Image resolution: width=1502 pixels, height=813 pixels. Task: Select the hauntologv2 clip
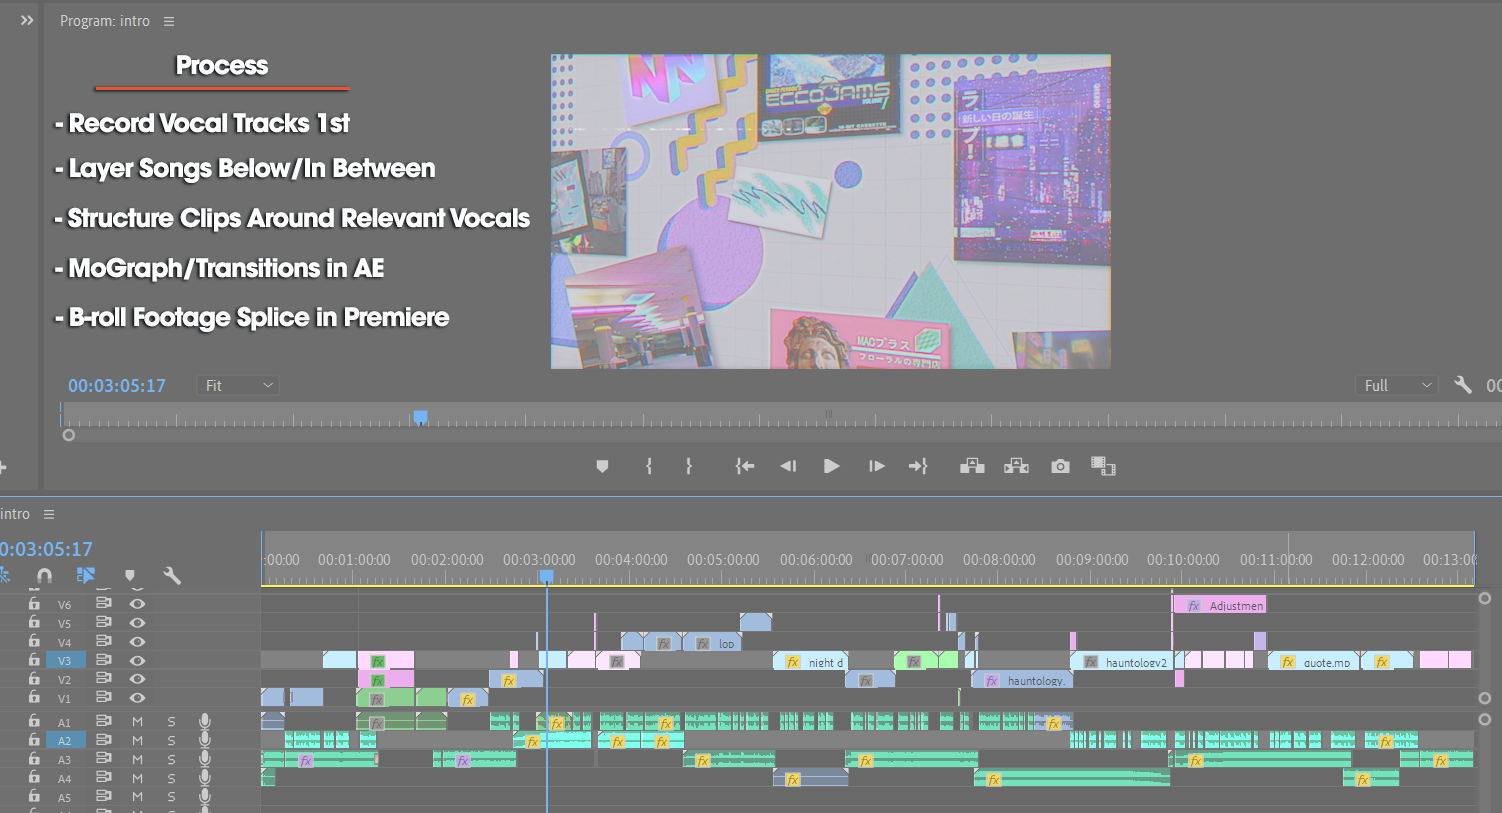(1121, 661)
